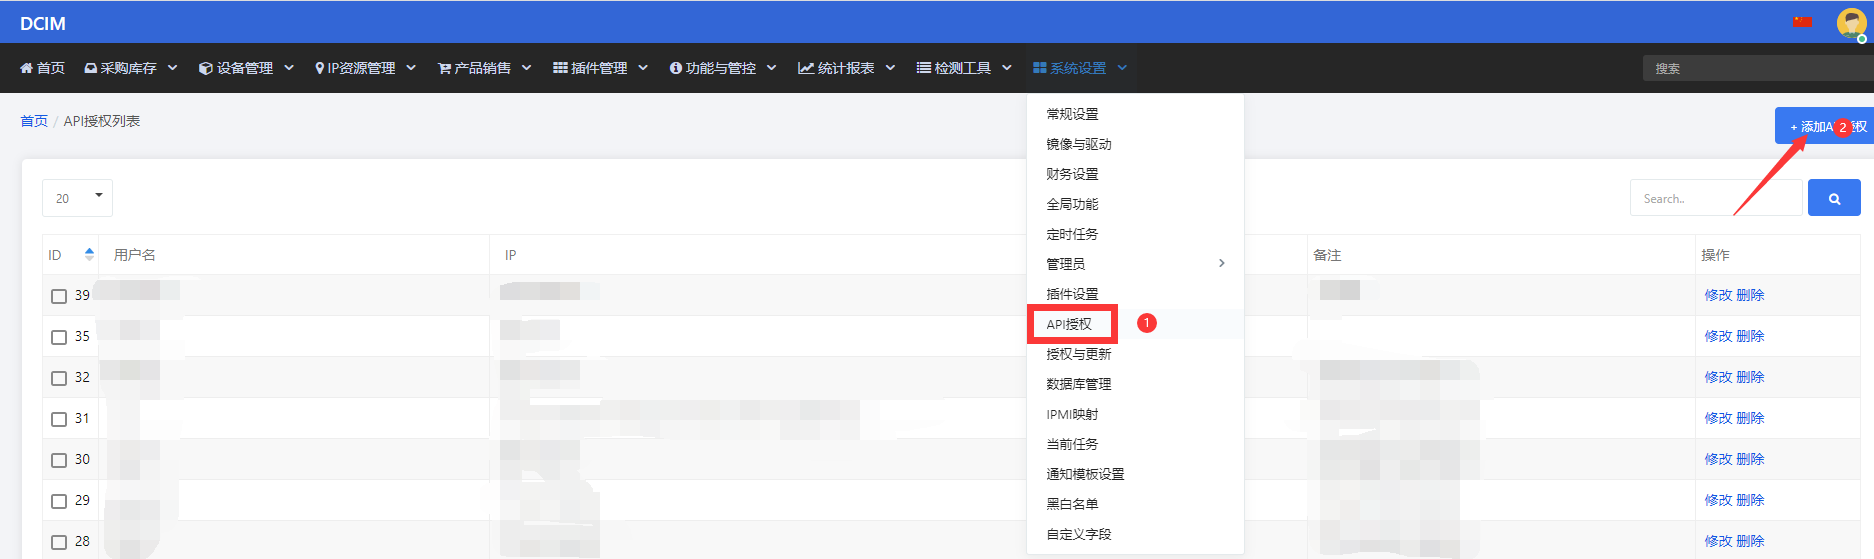The image size is (1874, 559).
Task: Click the 功能与管控 info icon
Action: tap(676, 68)
